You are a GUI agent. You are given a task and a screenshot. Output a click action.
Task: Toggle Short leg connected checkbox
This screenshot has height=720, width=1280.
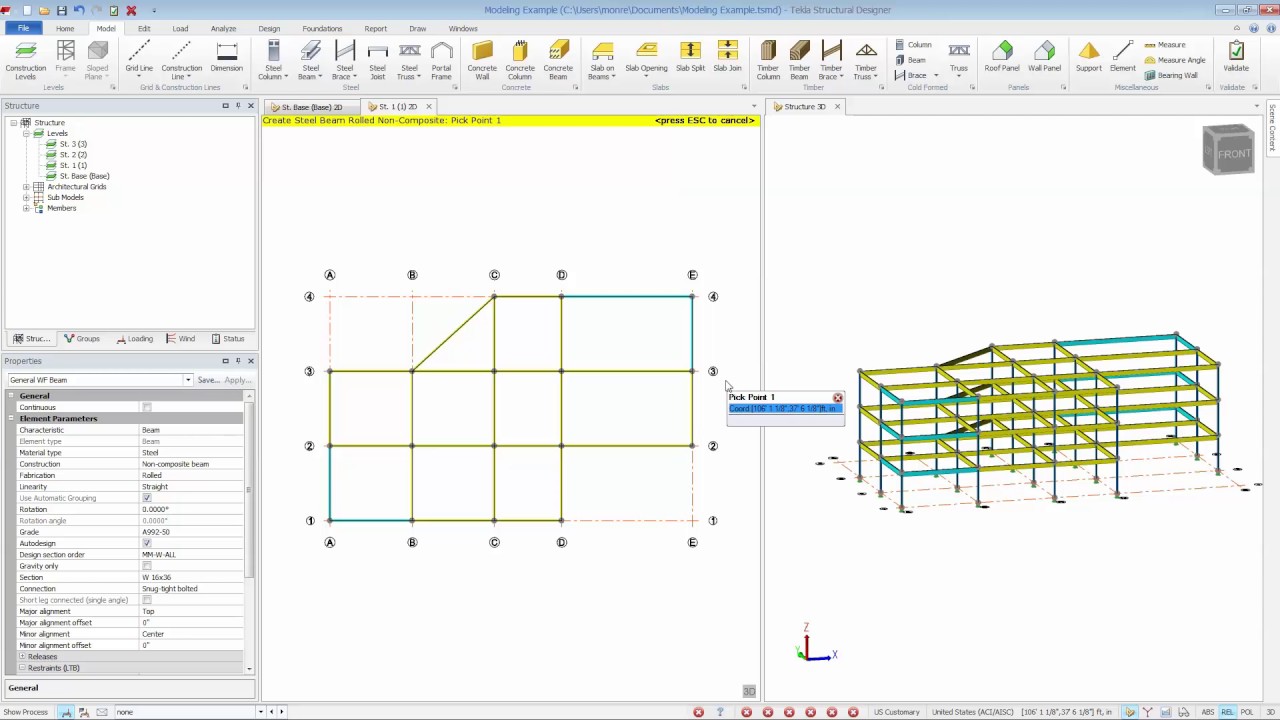(147, 600)
